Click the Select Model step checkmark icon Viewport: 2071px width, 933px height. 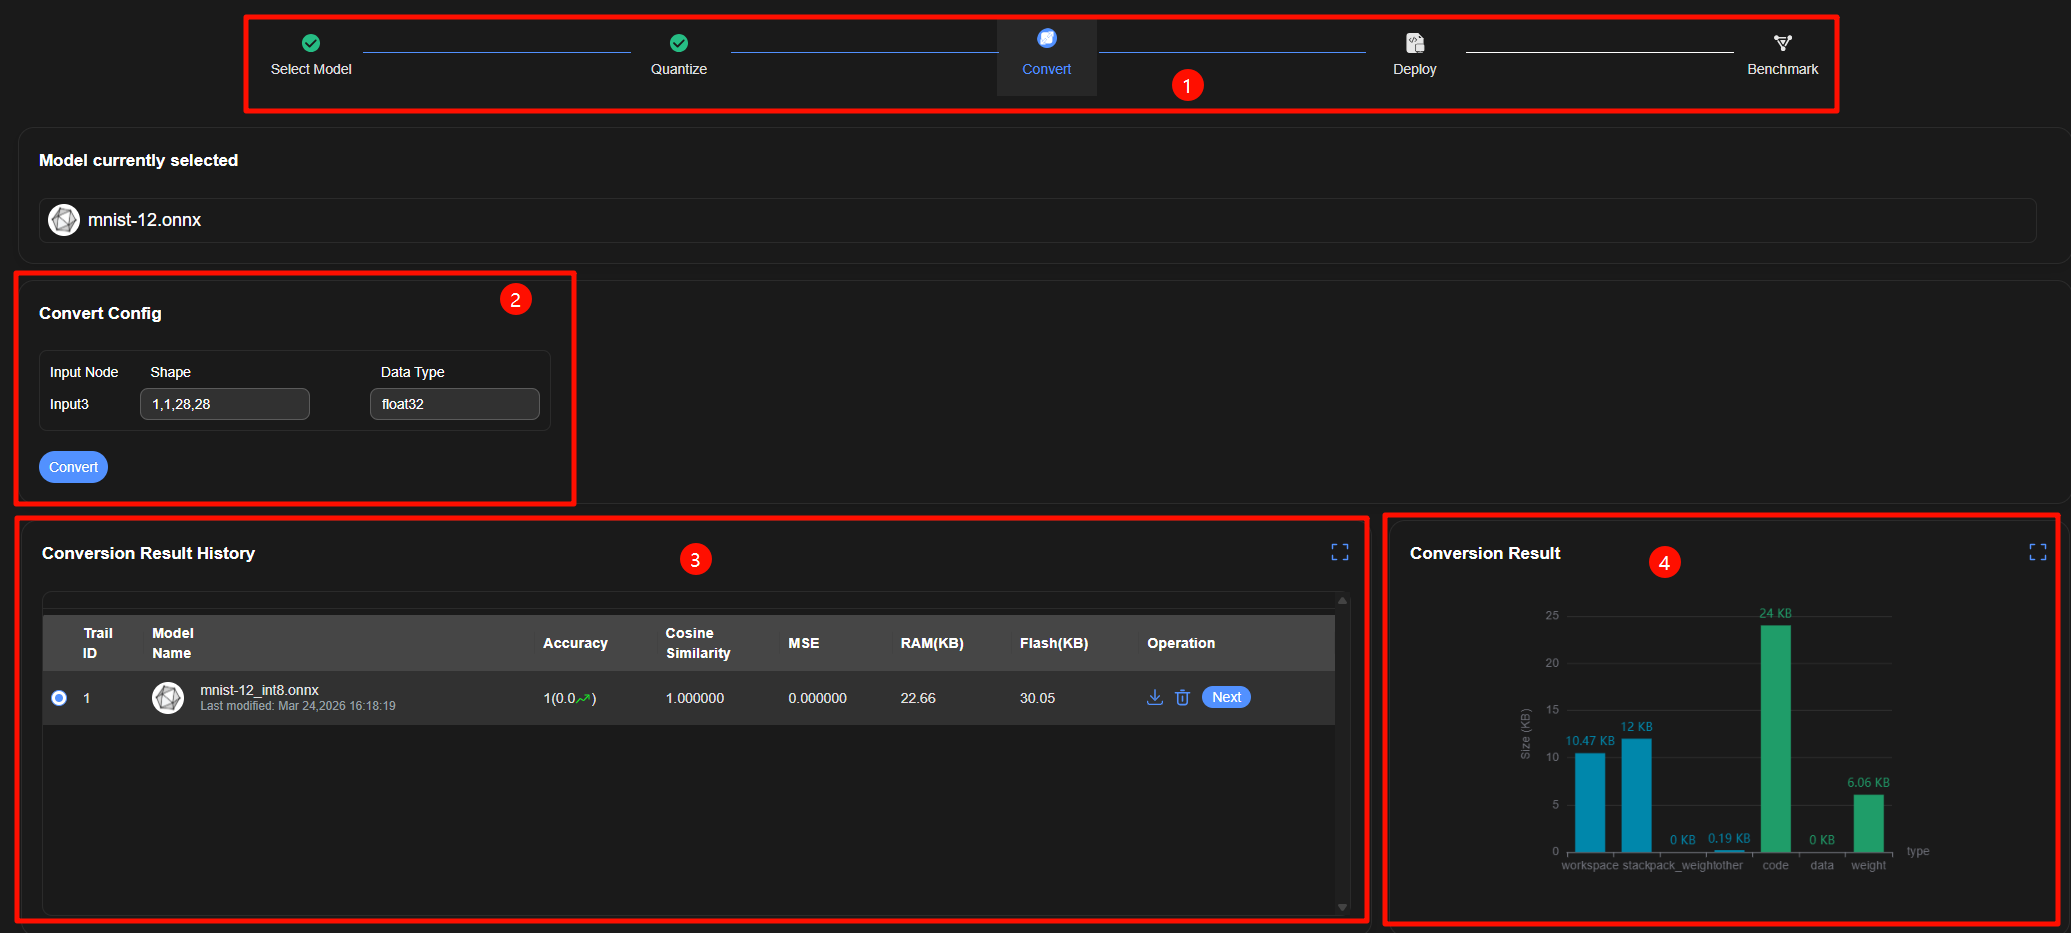pyautogui.click(x=311, y=43)
